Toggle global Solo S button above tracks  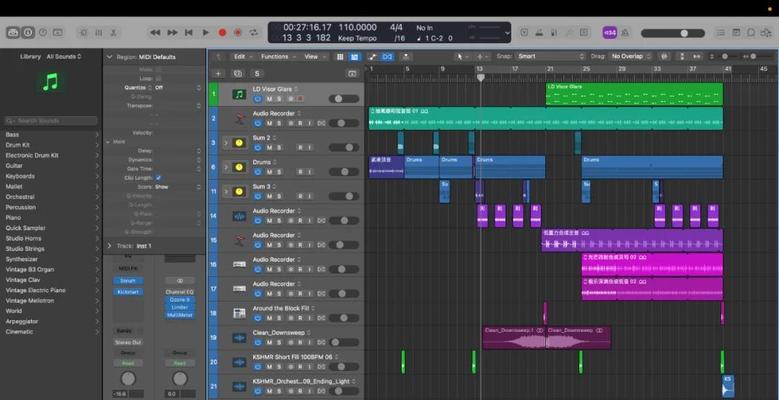(x=257, y=74)
